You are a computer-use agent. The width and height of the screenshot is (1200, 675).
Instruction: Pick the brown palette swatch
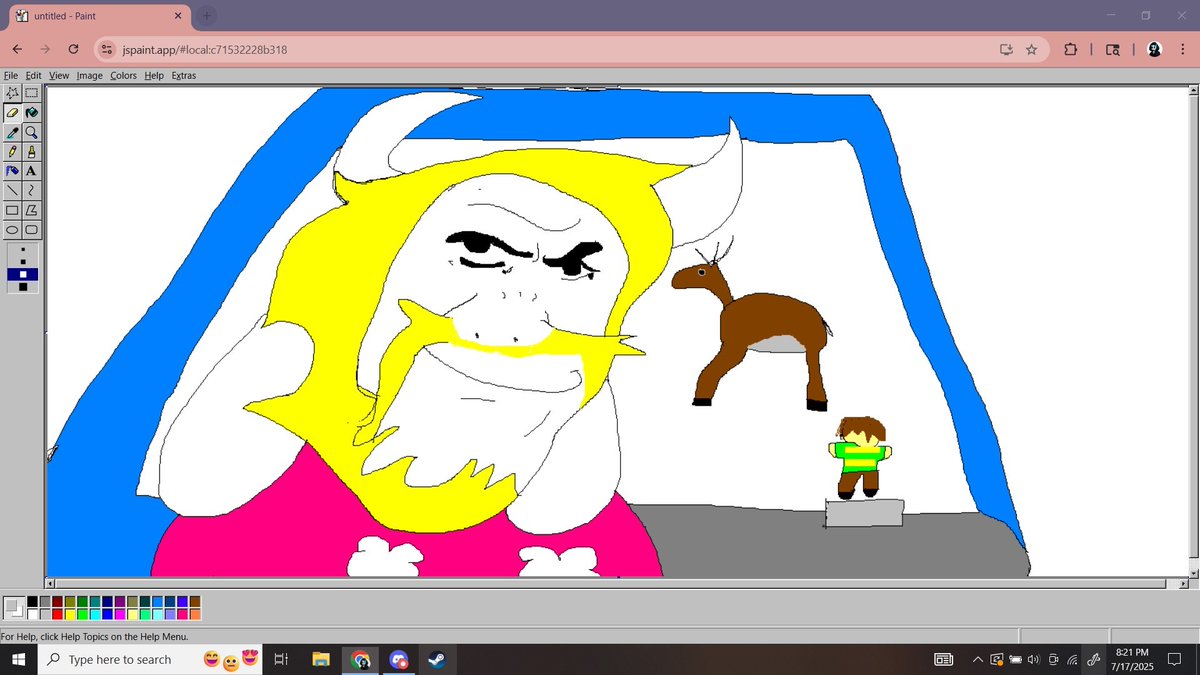coord(195,602)
